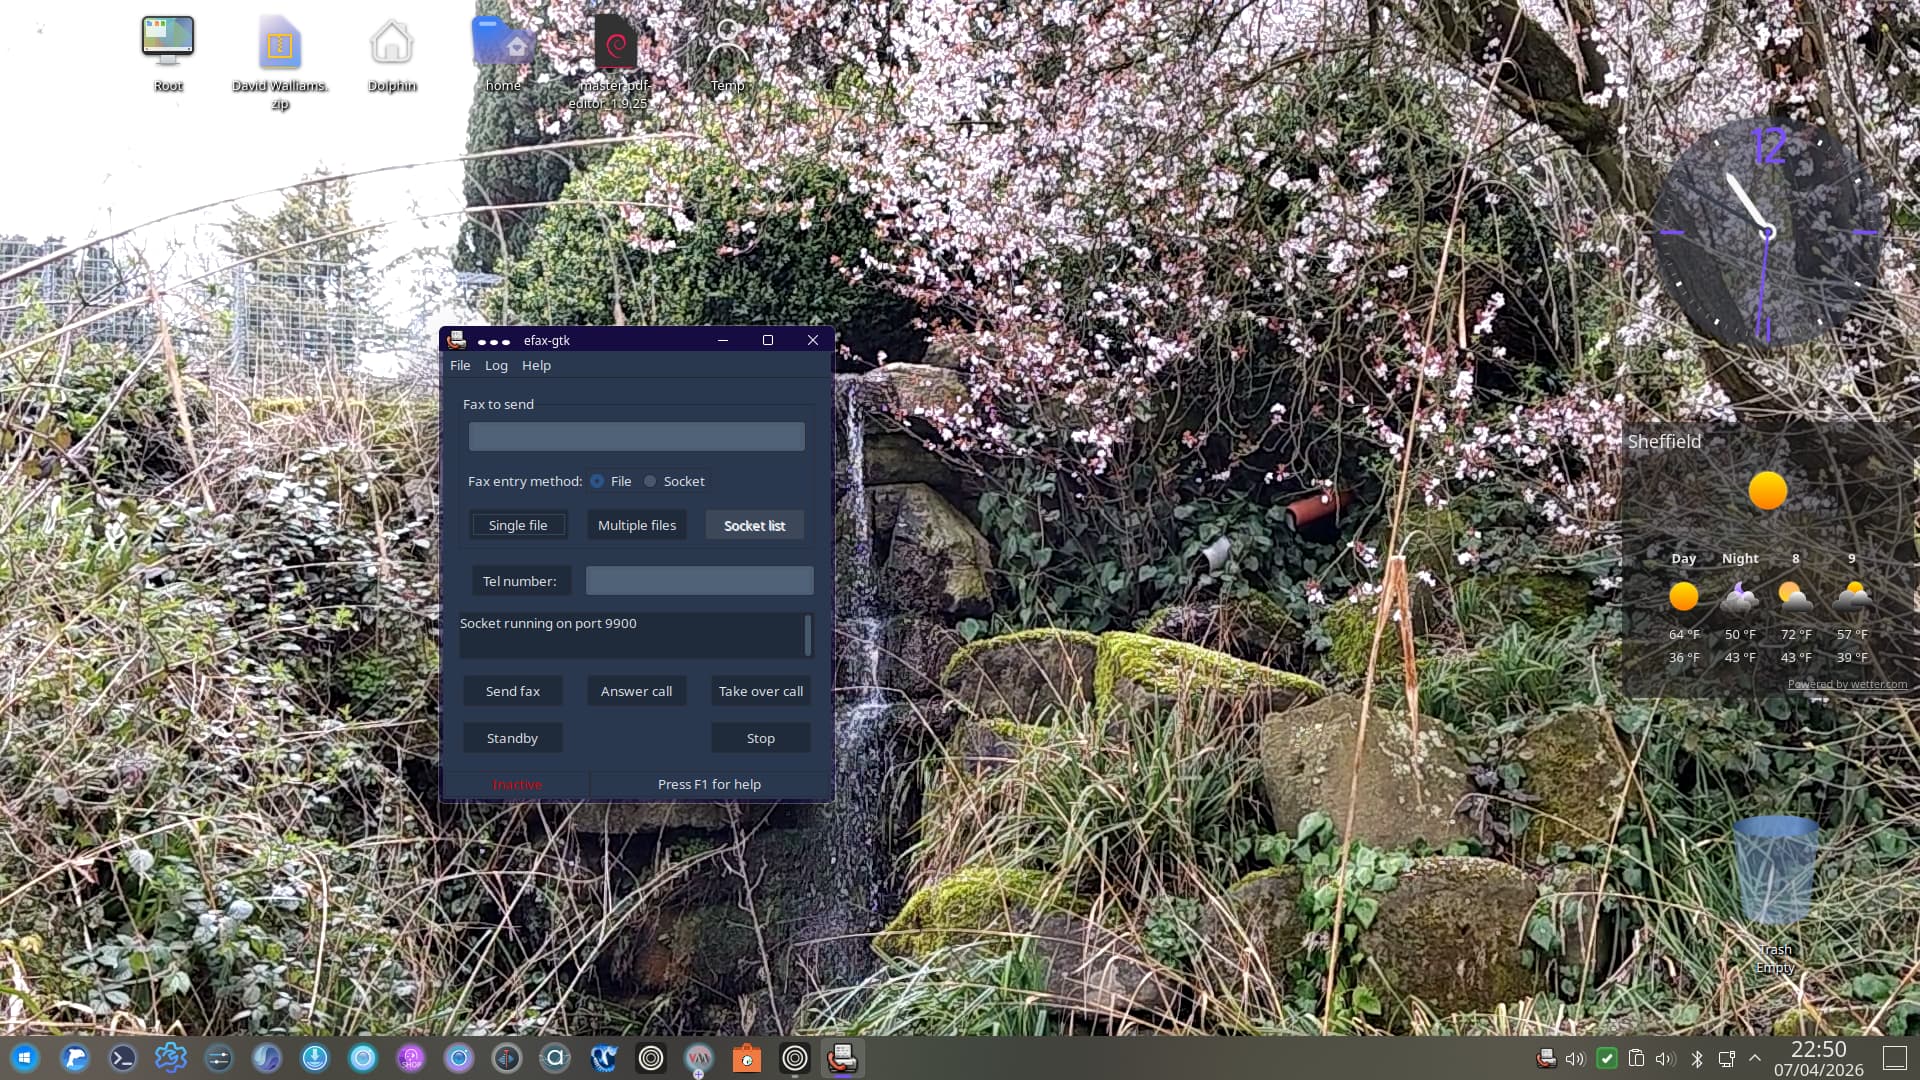Select the File fax entry method
Image resolution: width=1920 pixels, height=1080 pixels.
click(x=597, y=481)
